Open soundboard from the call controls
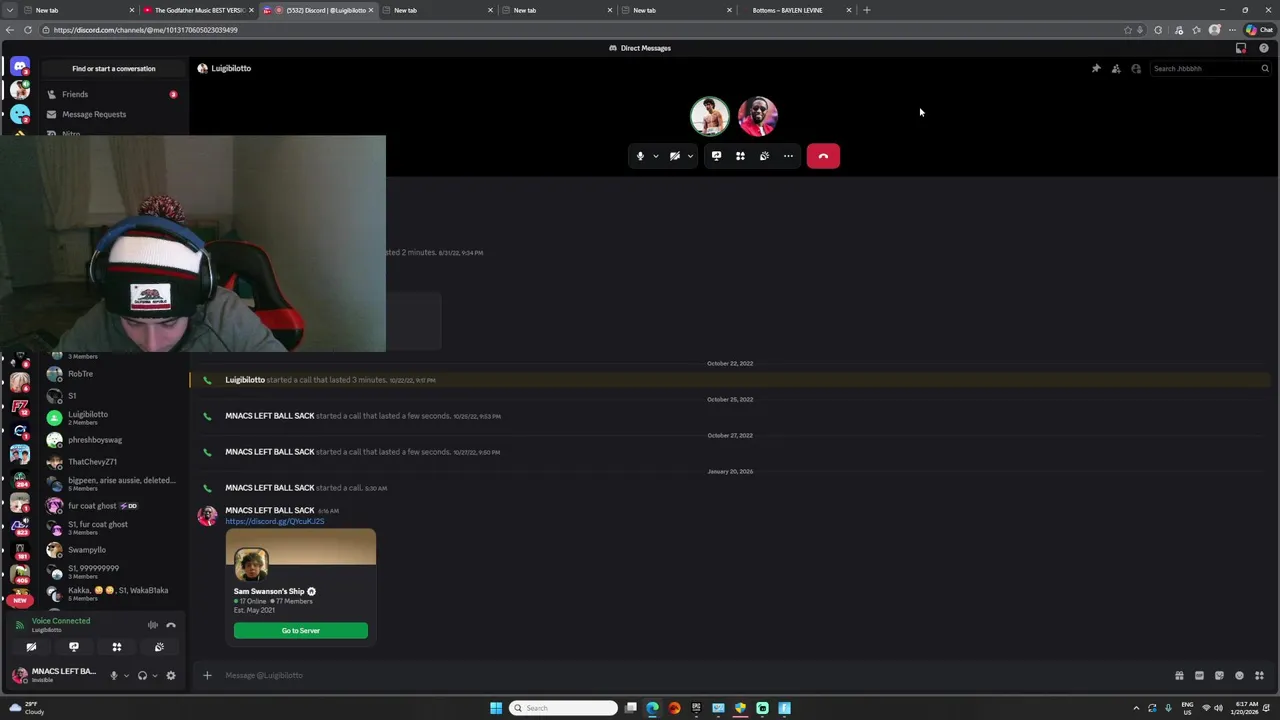The height and width of the screenshot is (720, 1280). pyautogui.click(x=764, y=156)
